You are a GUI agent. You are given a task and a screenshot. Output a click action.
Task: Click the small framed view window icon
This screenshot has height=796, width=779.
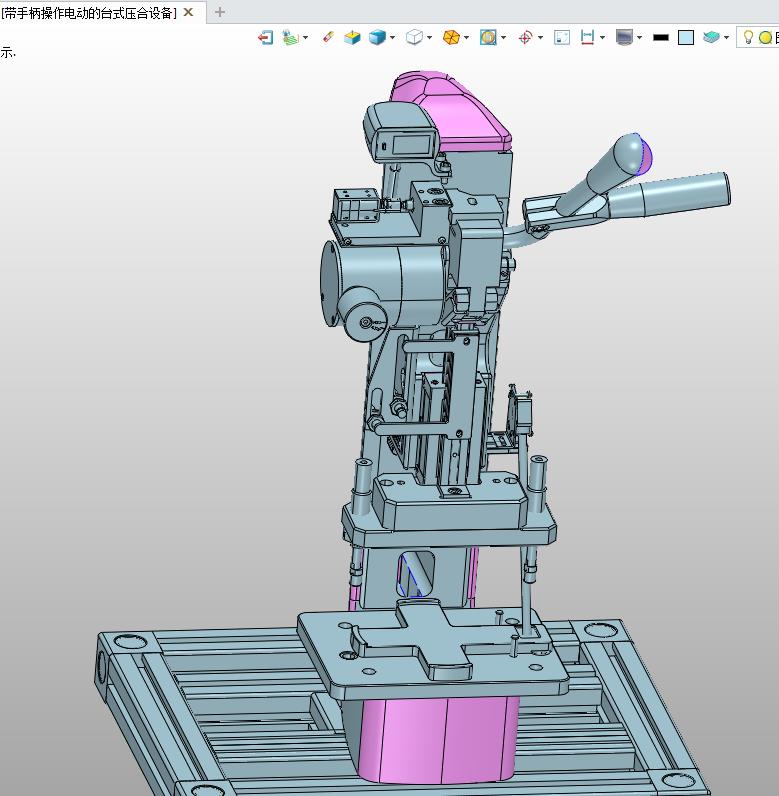562,38
